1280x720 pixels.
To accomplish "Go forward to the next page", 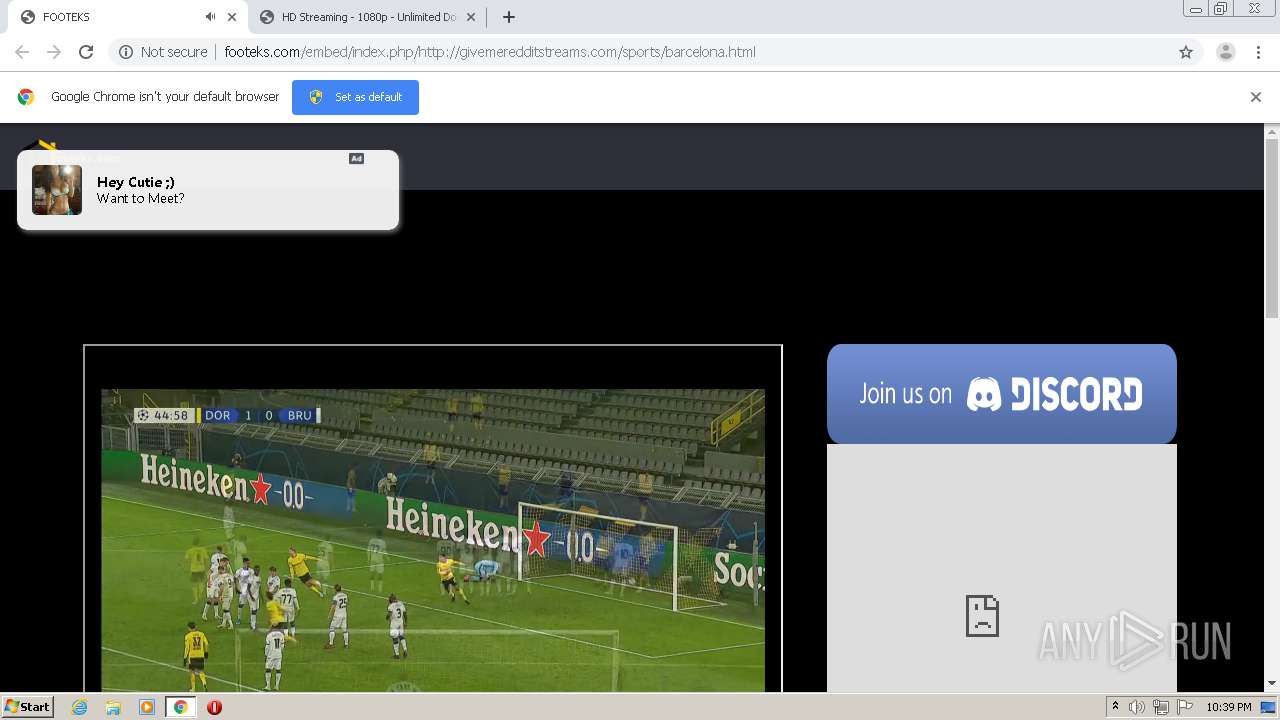I will [54, 52].
